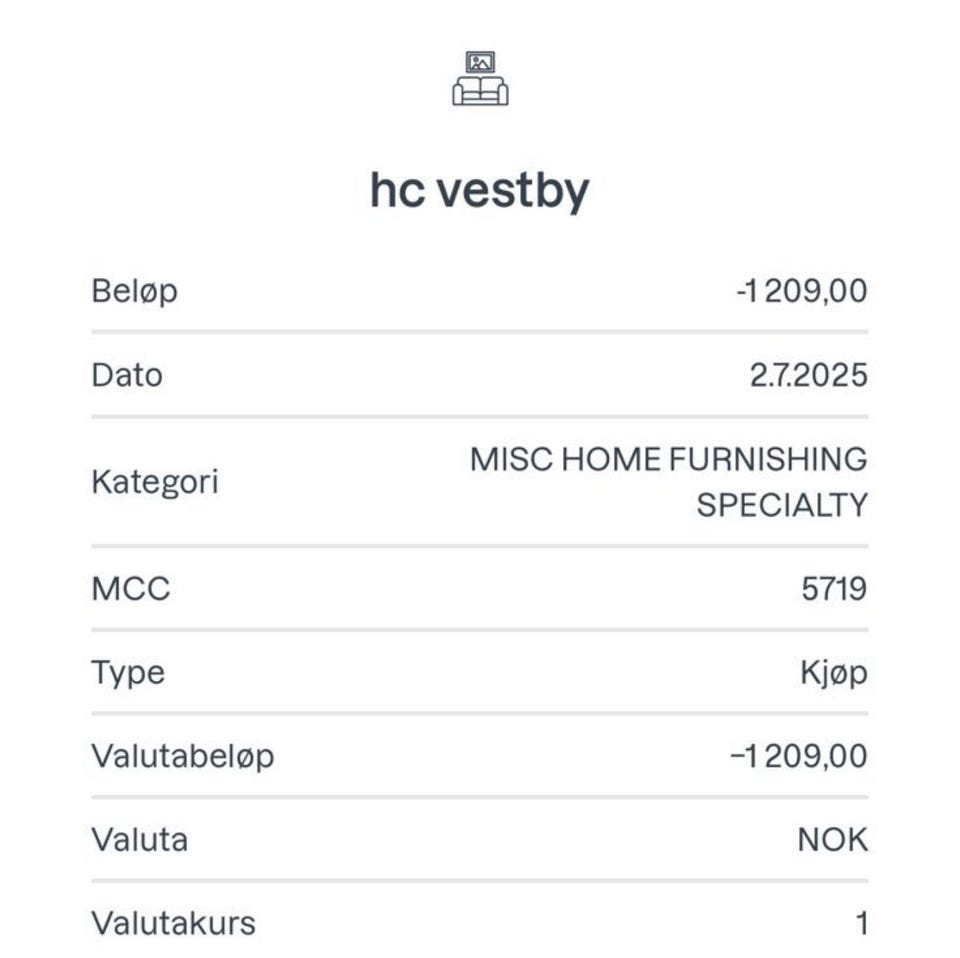Select the Valutabeløp label

182,756
